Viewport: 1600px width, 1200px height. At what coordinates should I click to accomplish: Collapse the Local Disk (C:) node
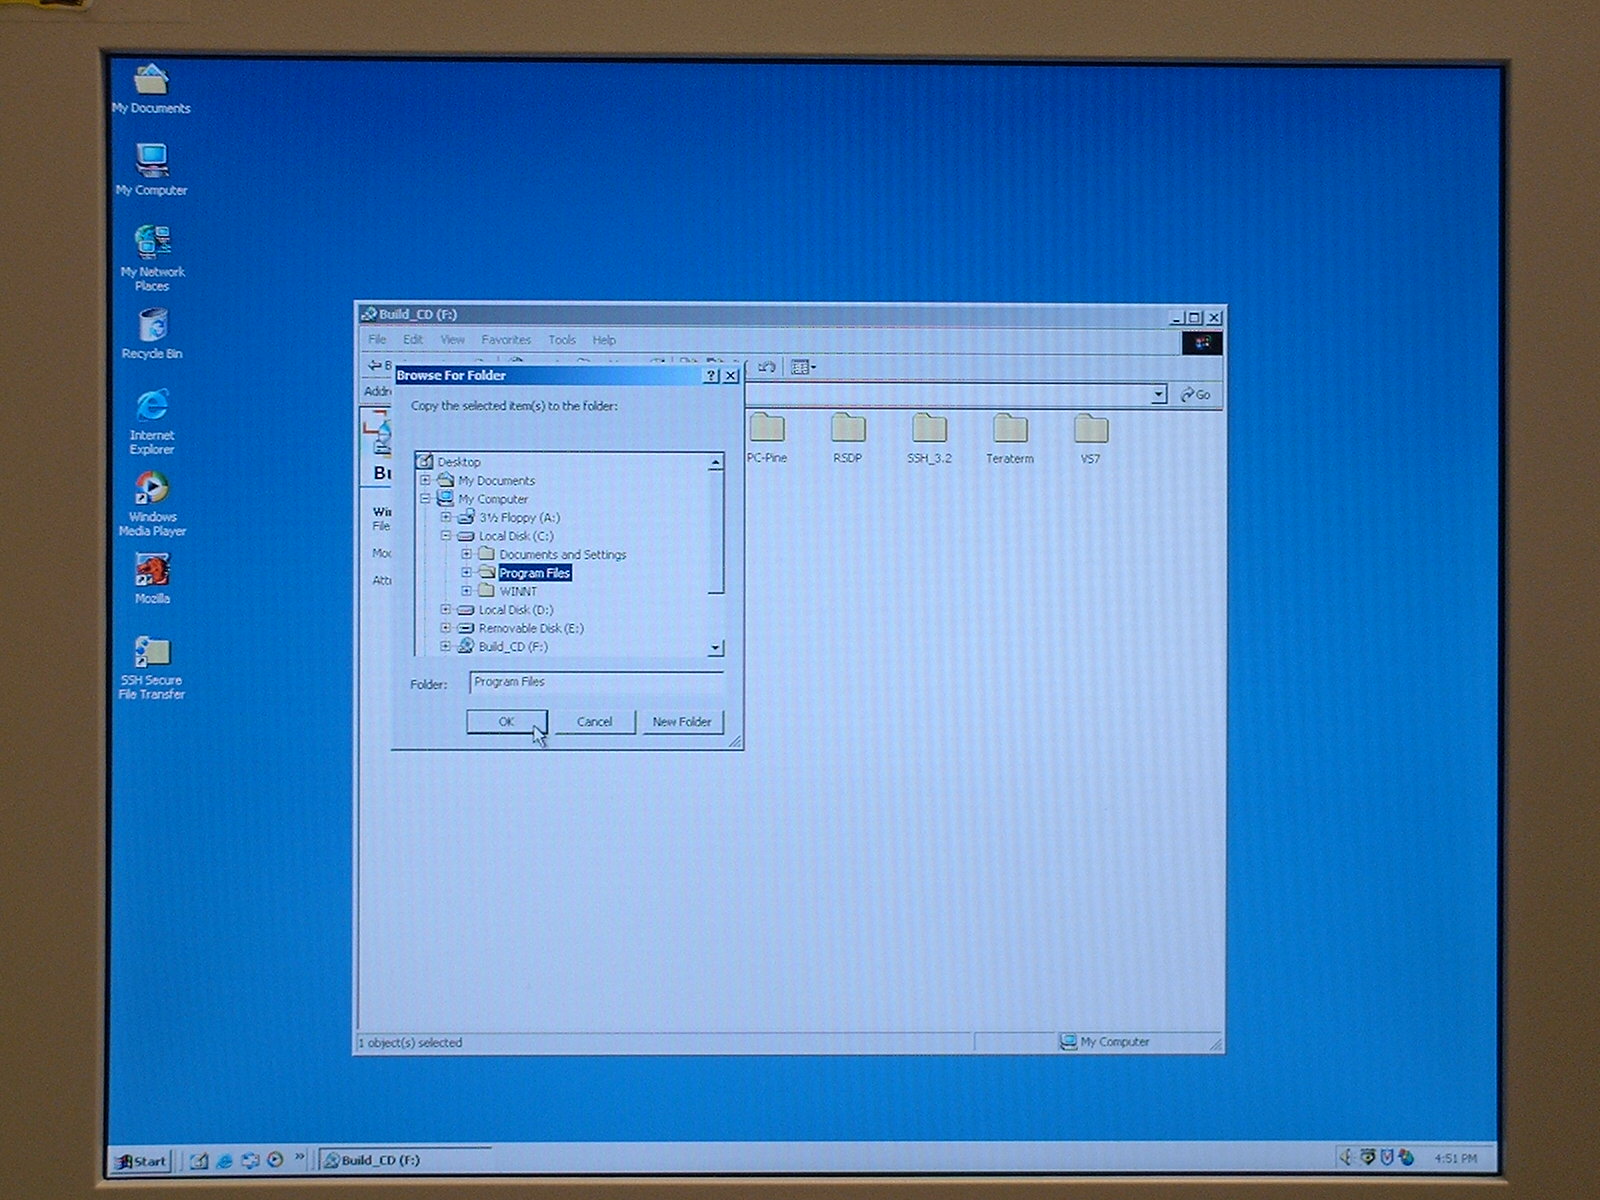pyautogui.click(x=446, y=536)
